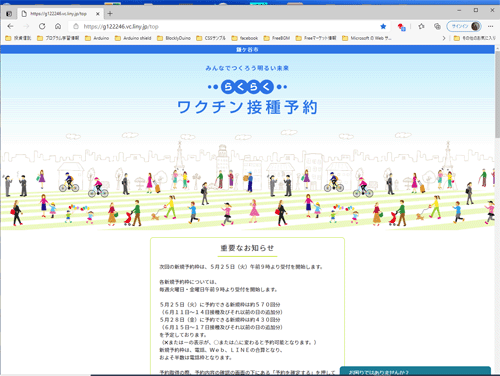Image resolution: width=500 pixels, height=376 pixels.
Task: Open the Favorites list
Action: (421, 26)
